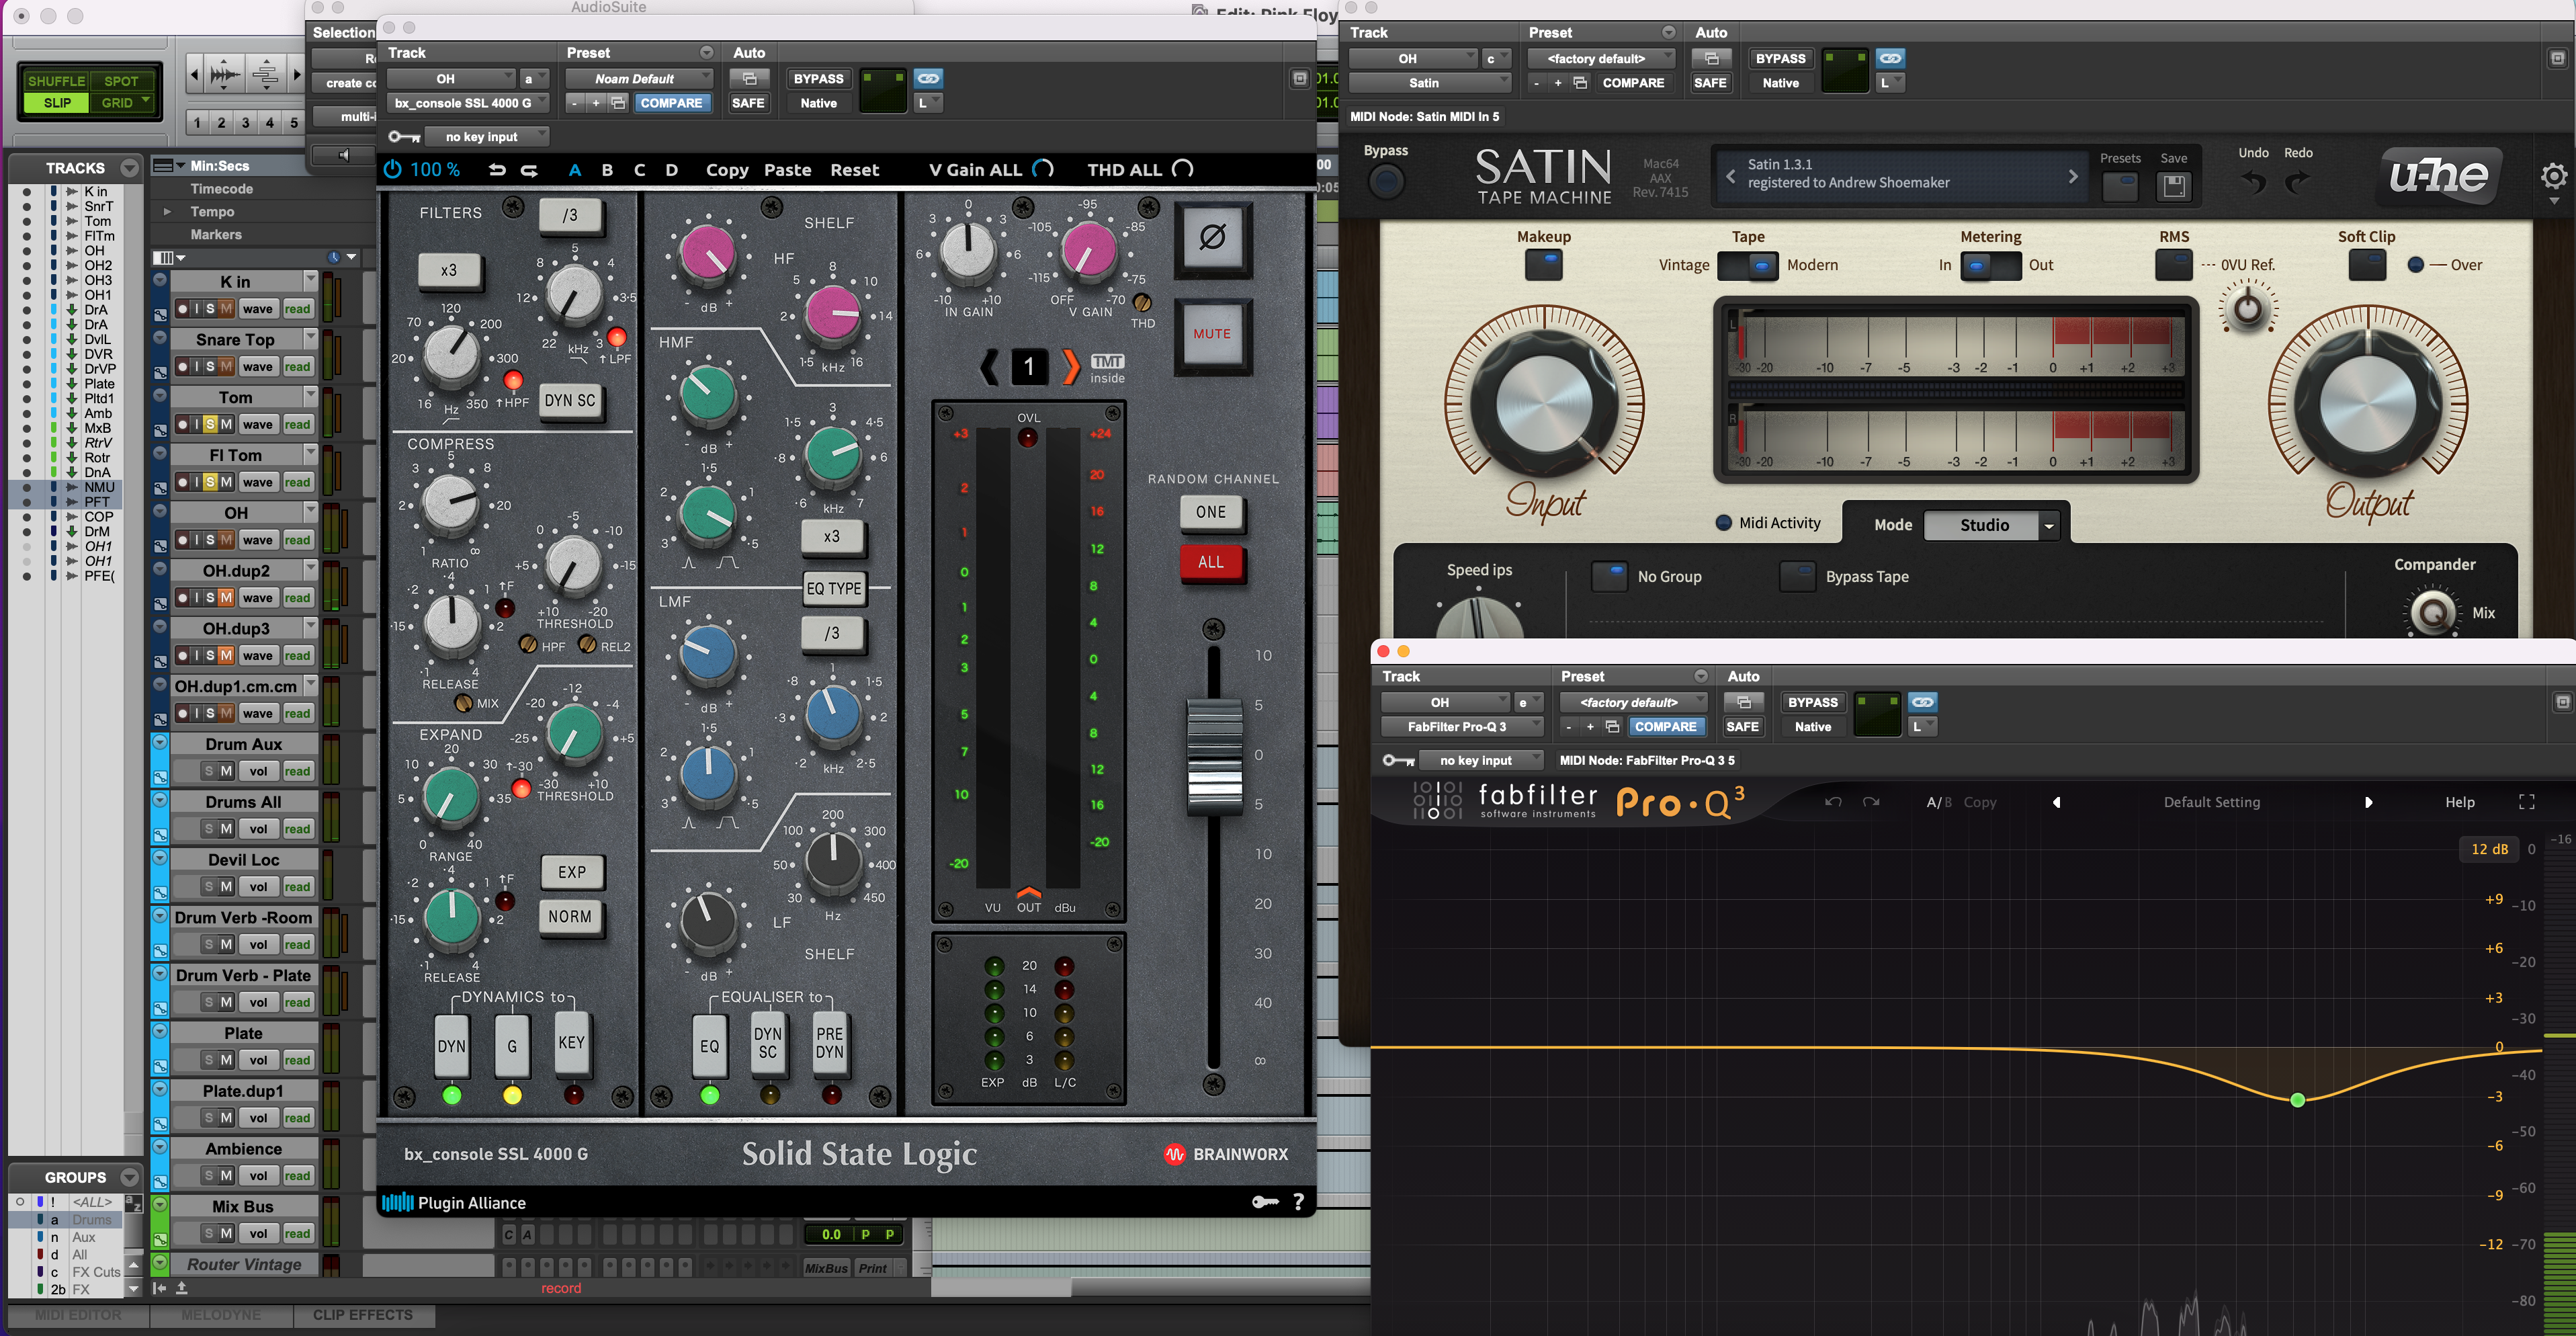The image size is (2576, 1336).
Task: Enable Satin Bypass Tape switch
Action: 1798,577
